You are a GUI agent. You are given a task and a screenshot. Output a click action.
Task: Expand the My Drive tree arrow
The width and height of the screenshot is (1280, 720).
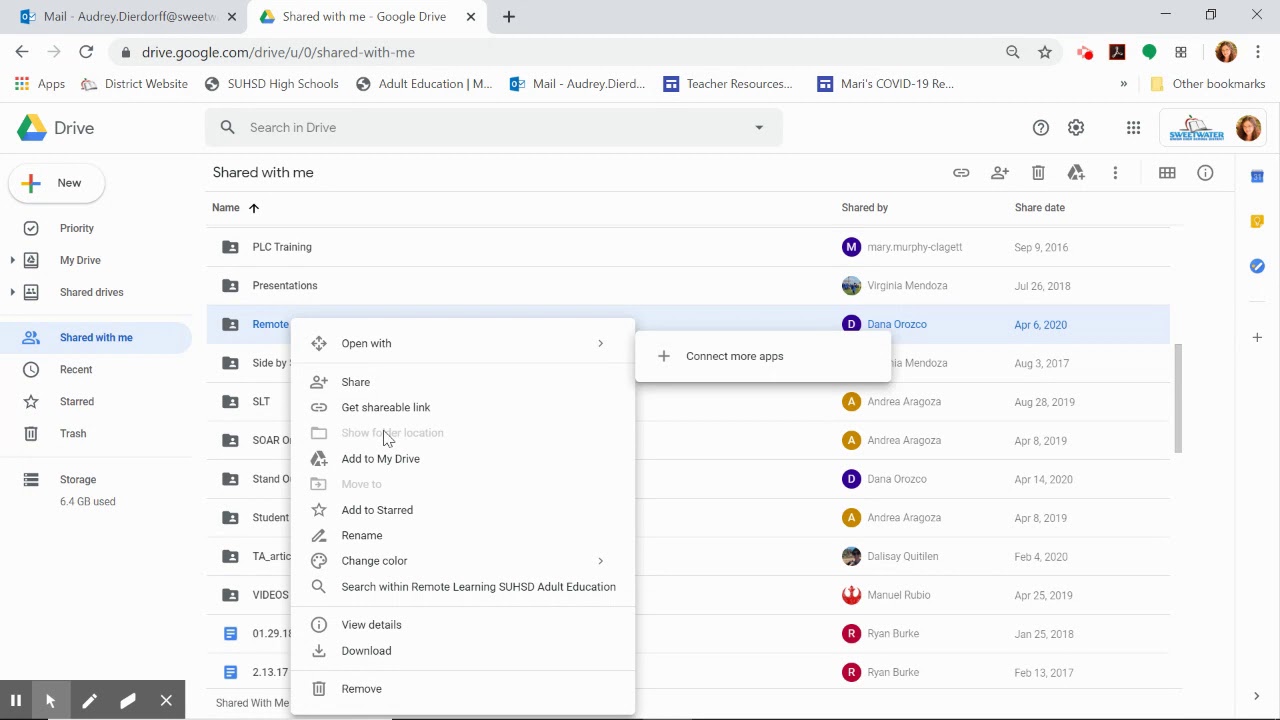click(x=12, y=260)
